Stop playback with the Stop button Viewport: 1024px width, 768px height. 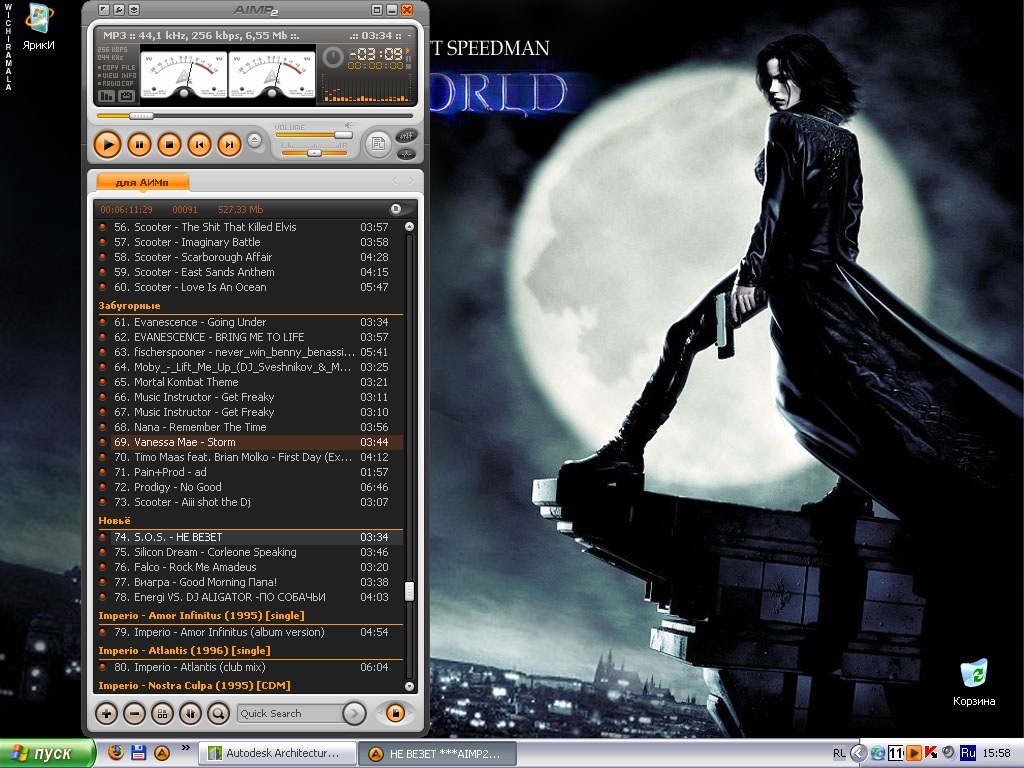169,145
